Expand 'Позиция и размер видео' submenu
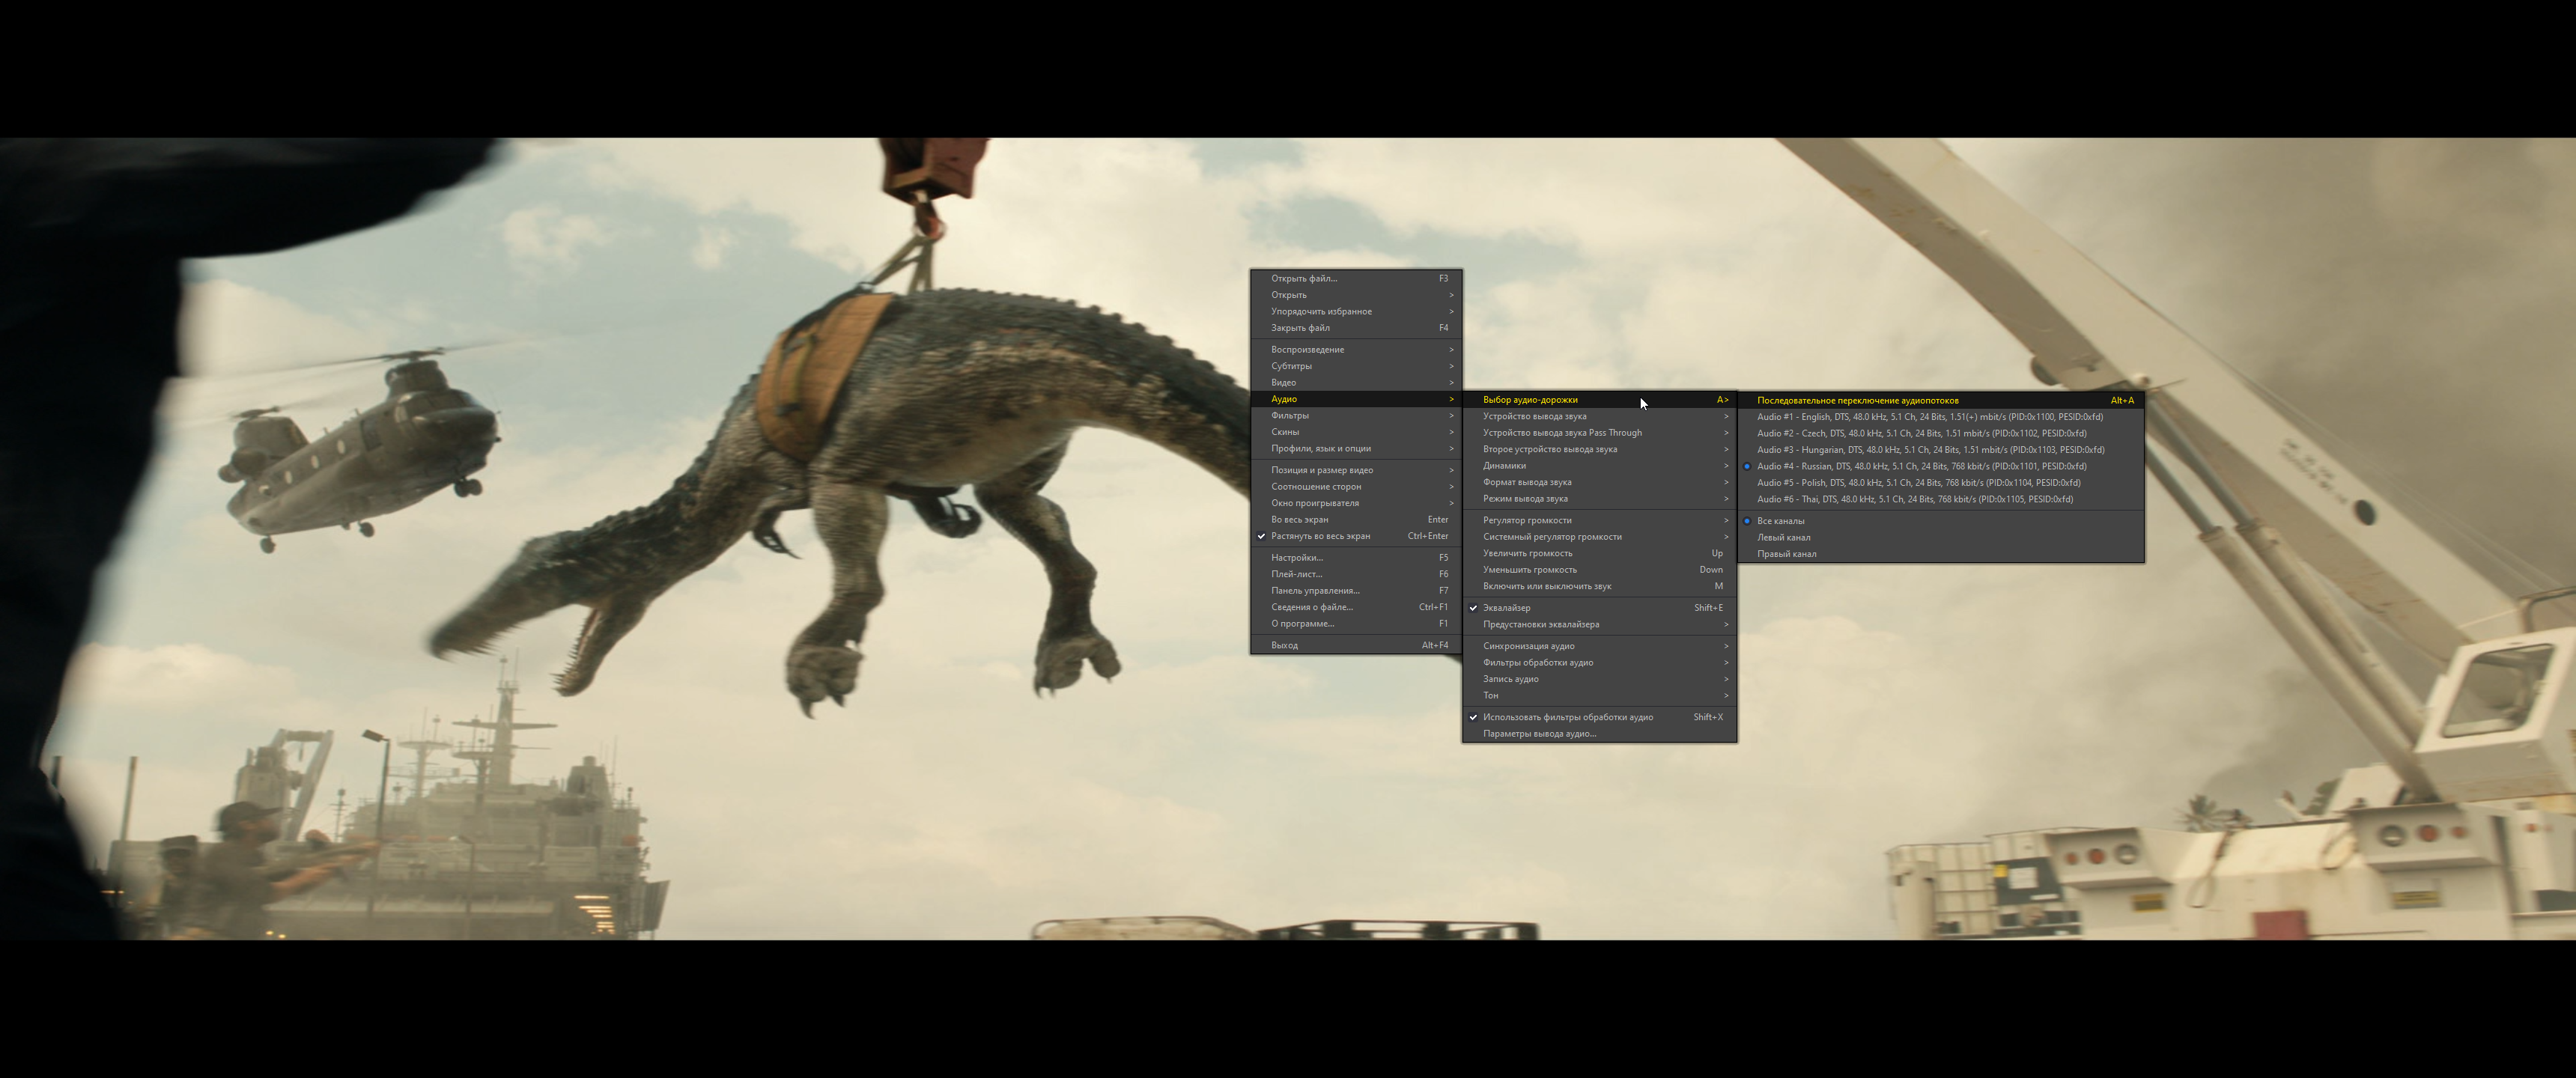Image resolution: width=2576 pixels, height=1078 pixels. click(1356, 470)
